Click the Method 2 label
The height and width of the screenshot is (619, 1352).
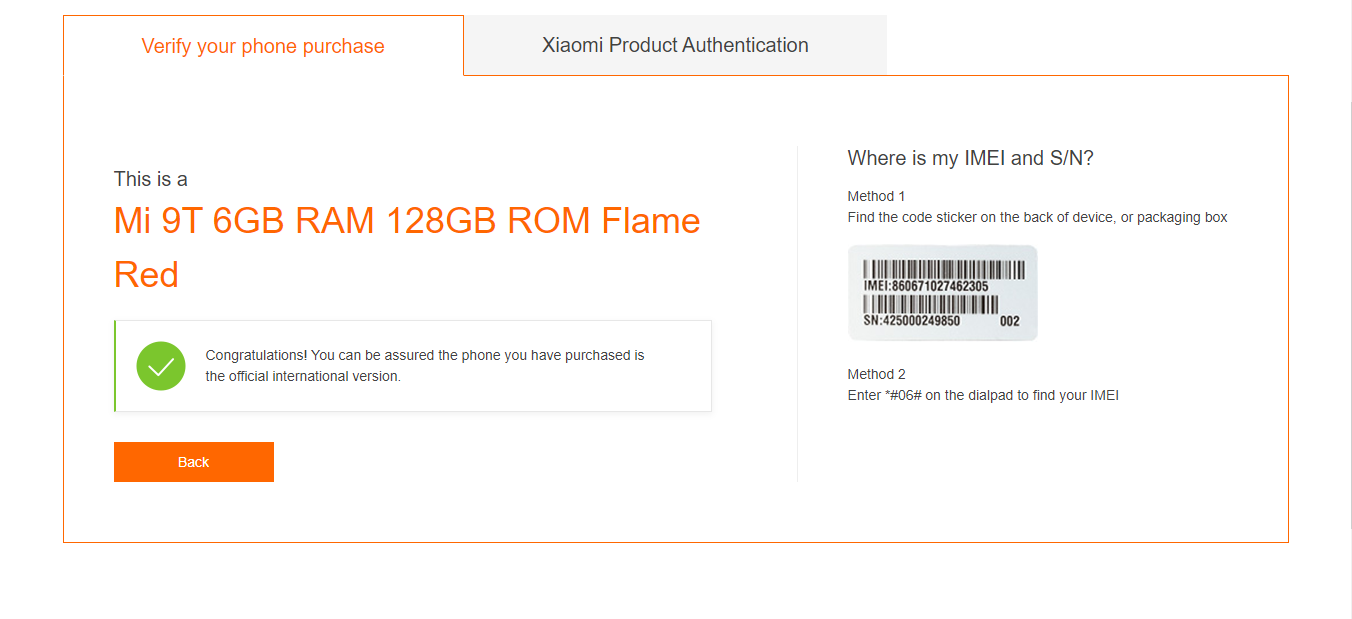[x=876, y=374]
